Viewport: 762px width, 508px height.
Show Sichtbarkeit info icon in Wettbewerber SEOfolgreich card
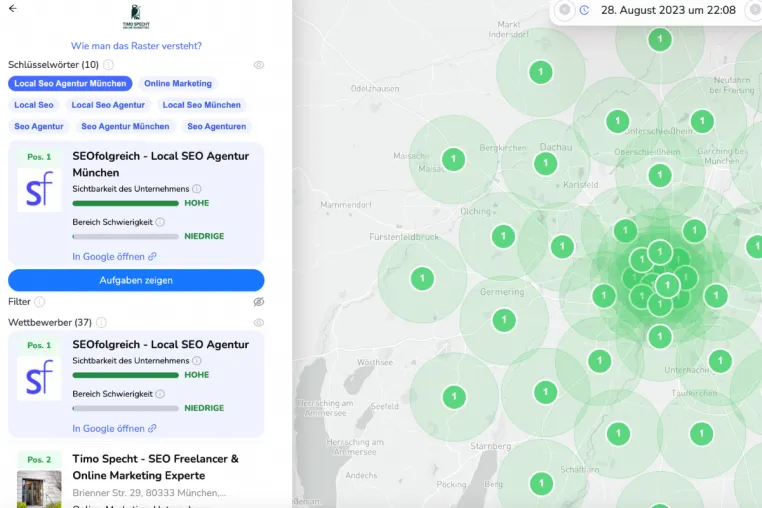tap(197, 361)
